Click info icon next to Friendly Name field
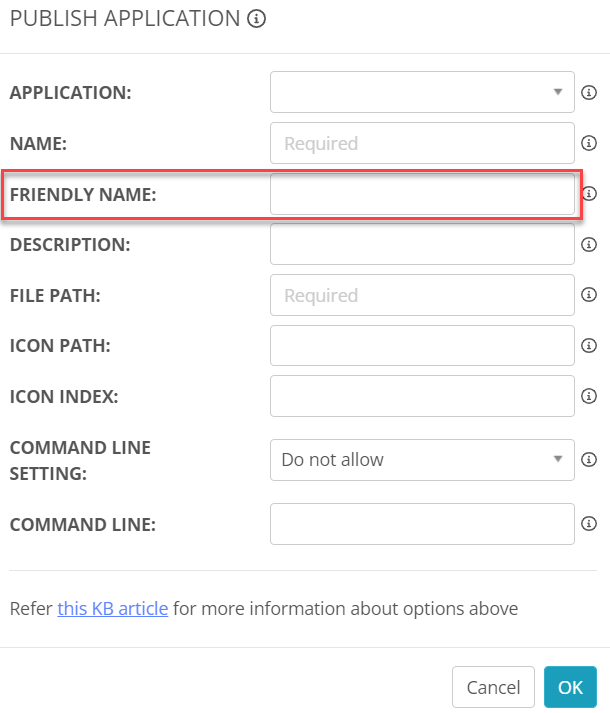 [x=589, y=193]
